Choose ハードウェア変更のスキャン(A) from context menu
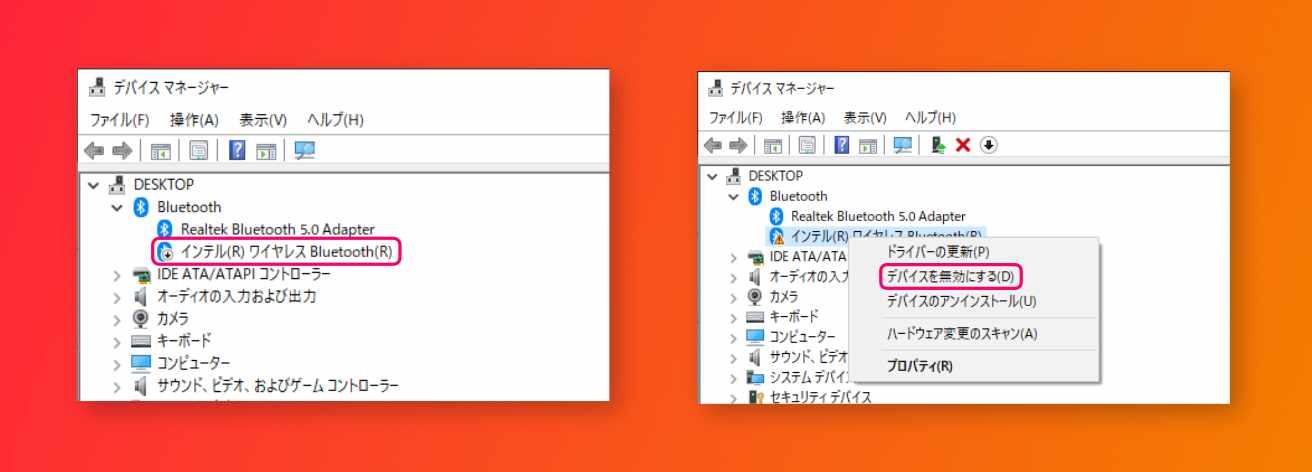The image size is (1312, 472). pos(975,333)
